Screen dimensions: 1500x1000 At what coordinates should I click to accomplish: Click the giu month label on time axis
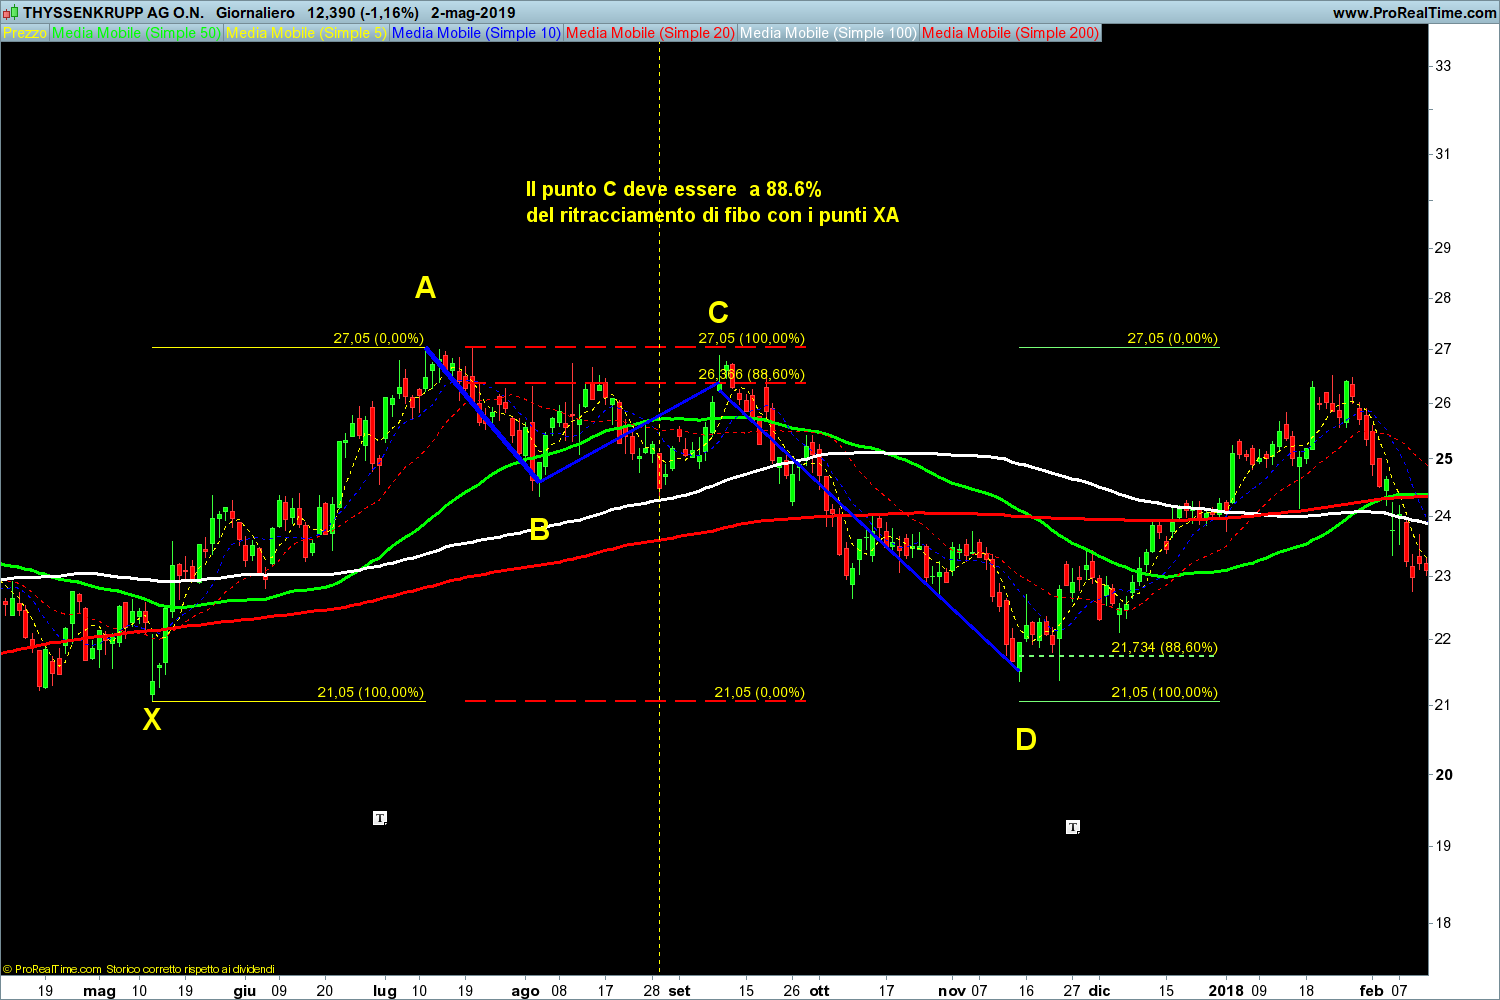[x=244, y=991]
